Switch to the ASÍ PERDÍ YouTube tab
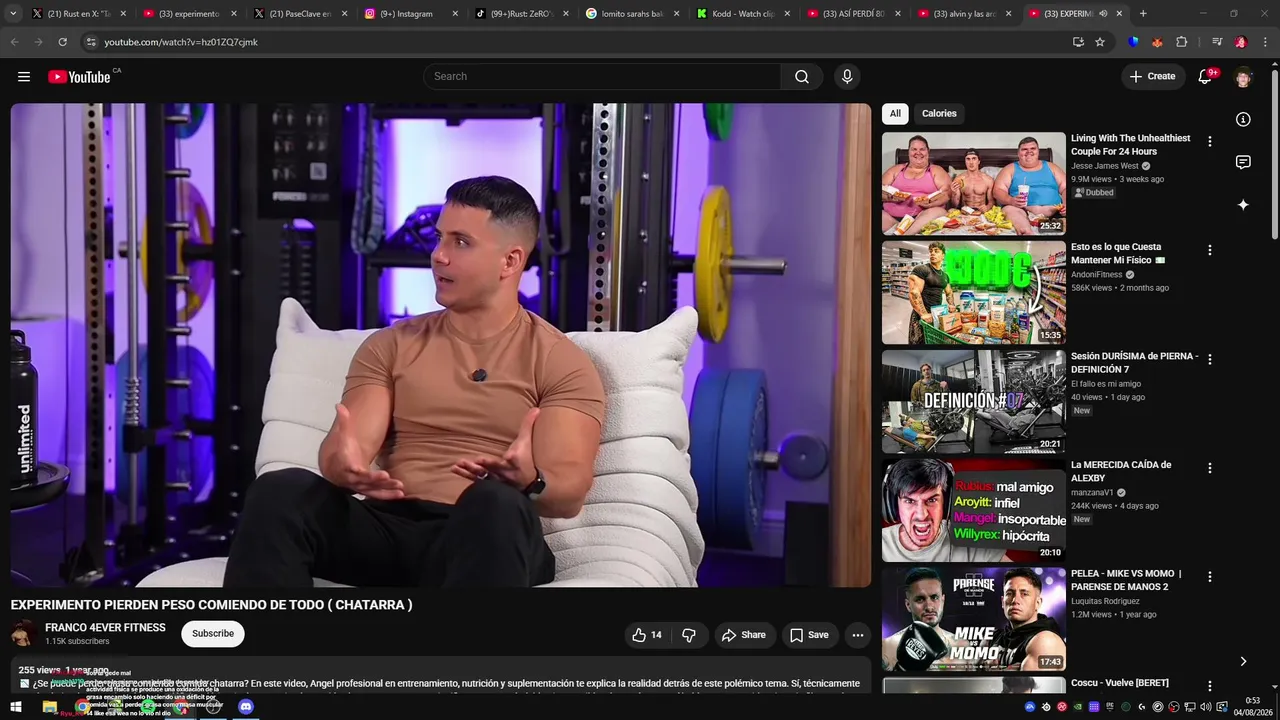This screenshot has width=1280, height=720. click(x=854, y=14)
